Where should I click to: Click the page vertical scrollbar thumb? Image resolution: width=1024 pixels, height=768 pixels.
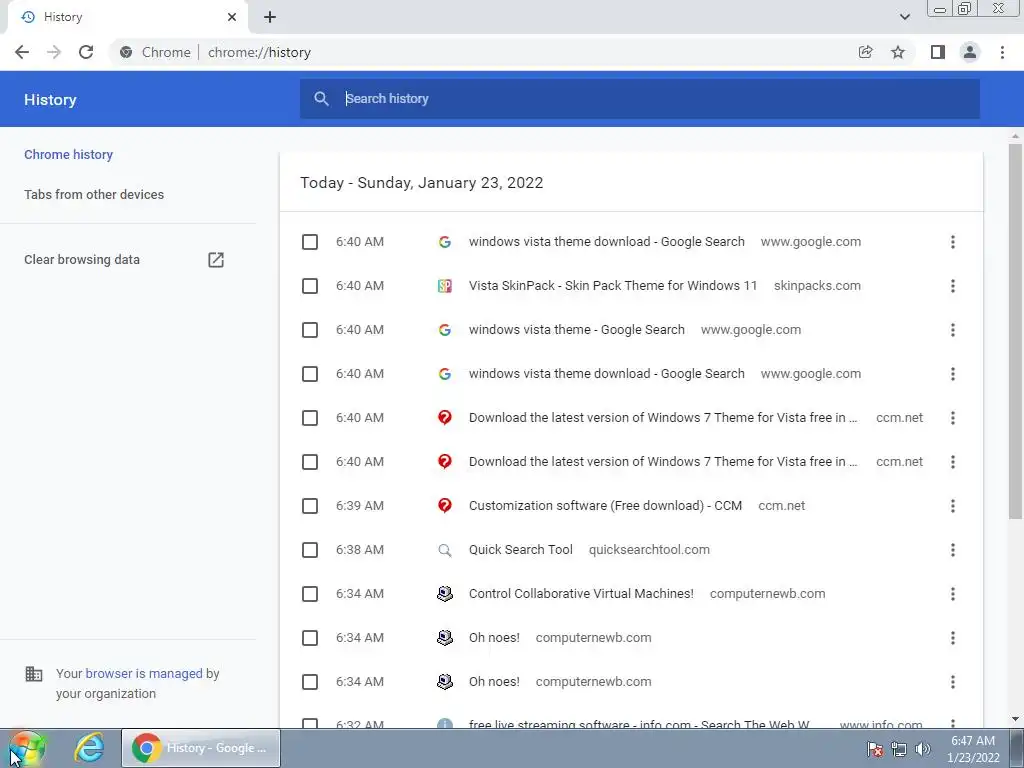coord(1015,333)
